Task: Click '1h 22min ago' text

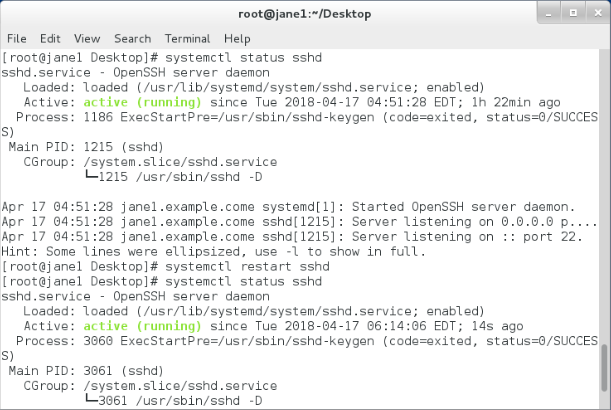Action: click(x=516, y=102)
